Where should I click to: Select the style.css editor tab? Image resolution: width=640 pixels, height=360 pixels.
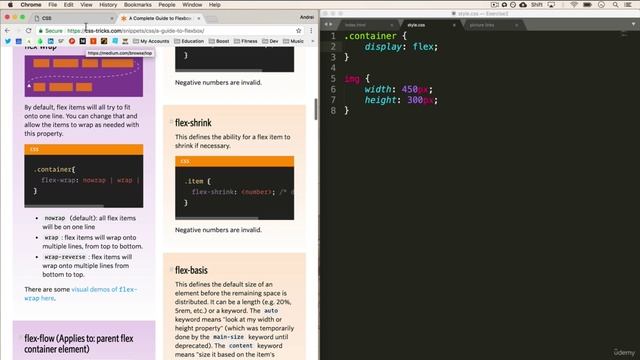tap(431, 25)
